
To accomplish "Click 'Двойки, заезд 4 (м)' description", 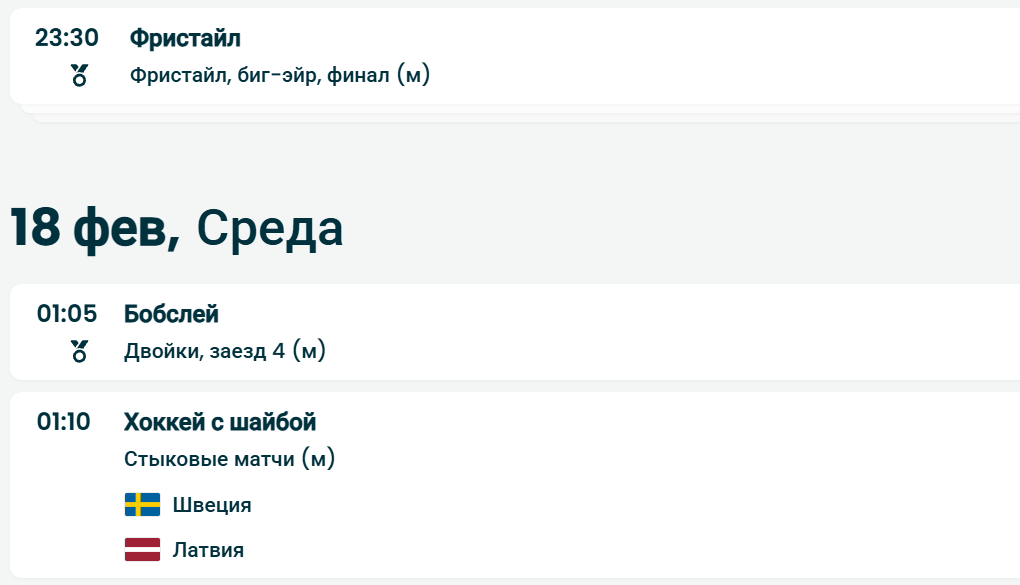I will pyautogui.click(x=225, y=351).
